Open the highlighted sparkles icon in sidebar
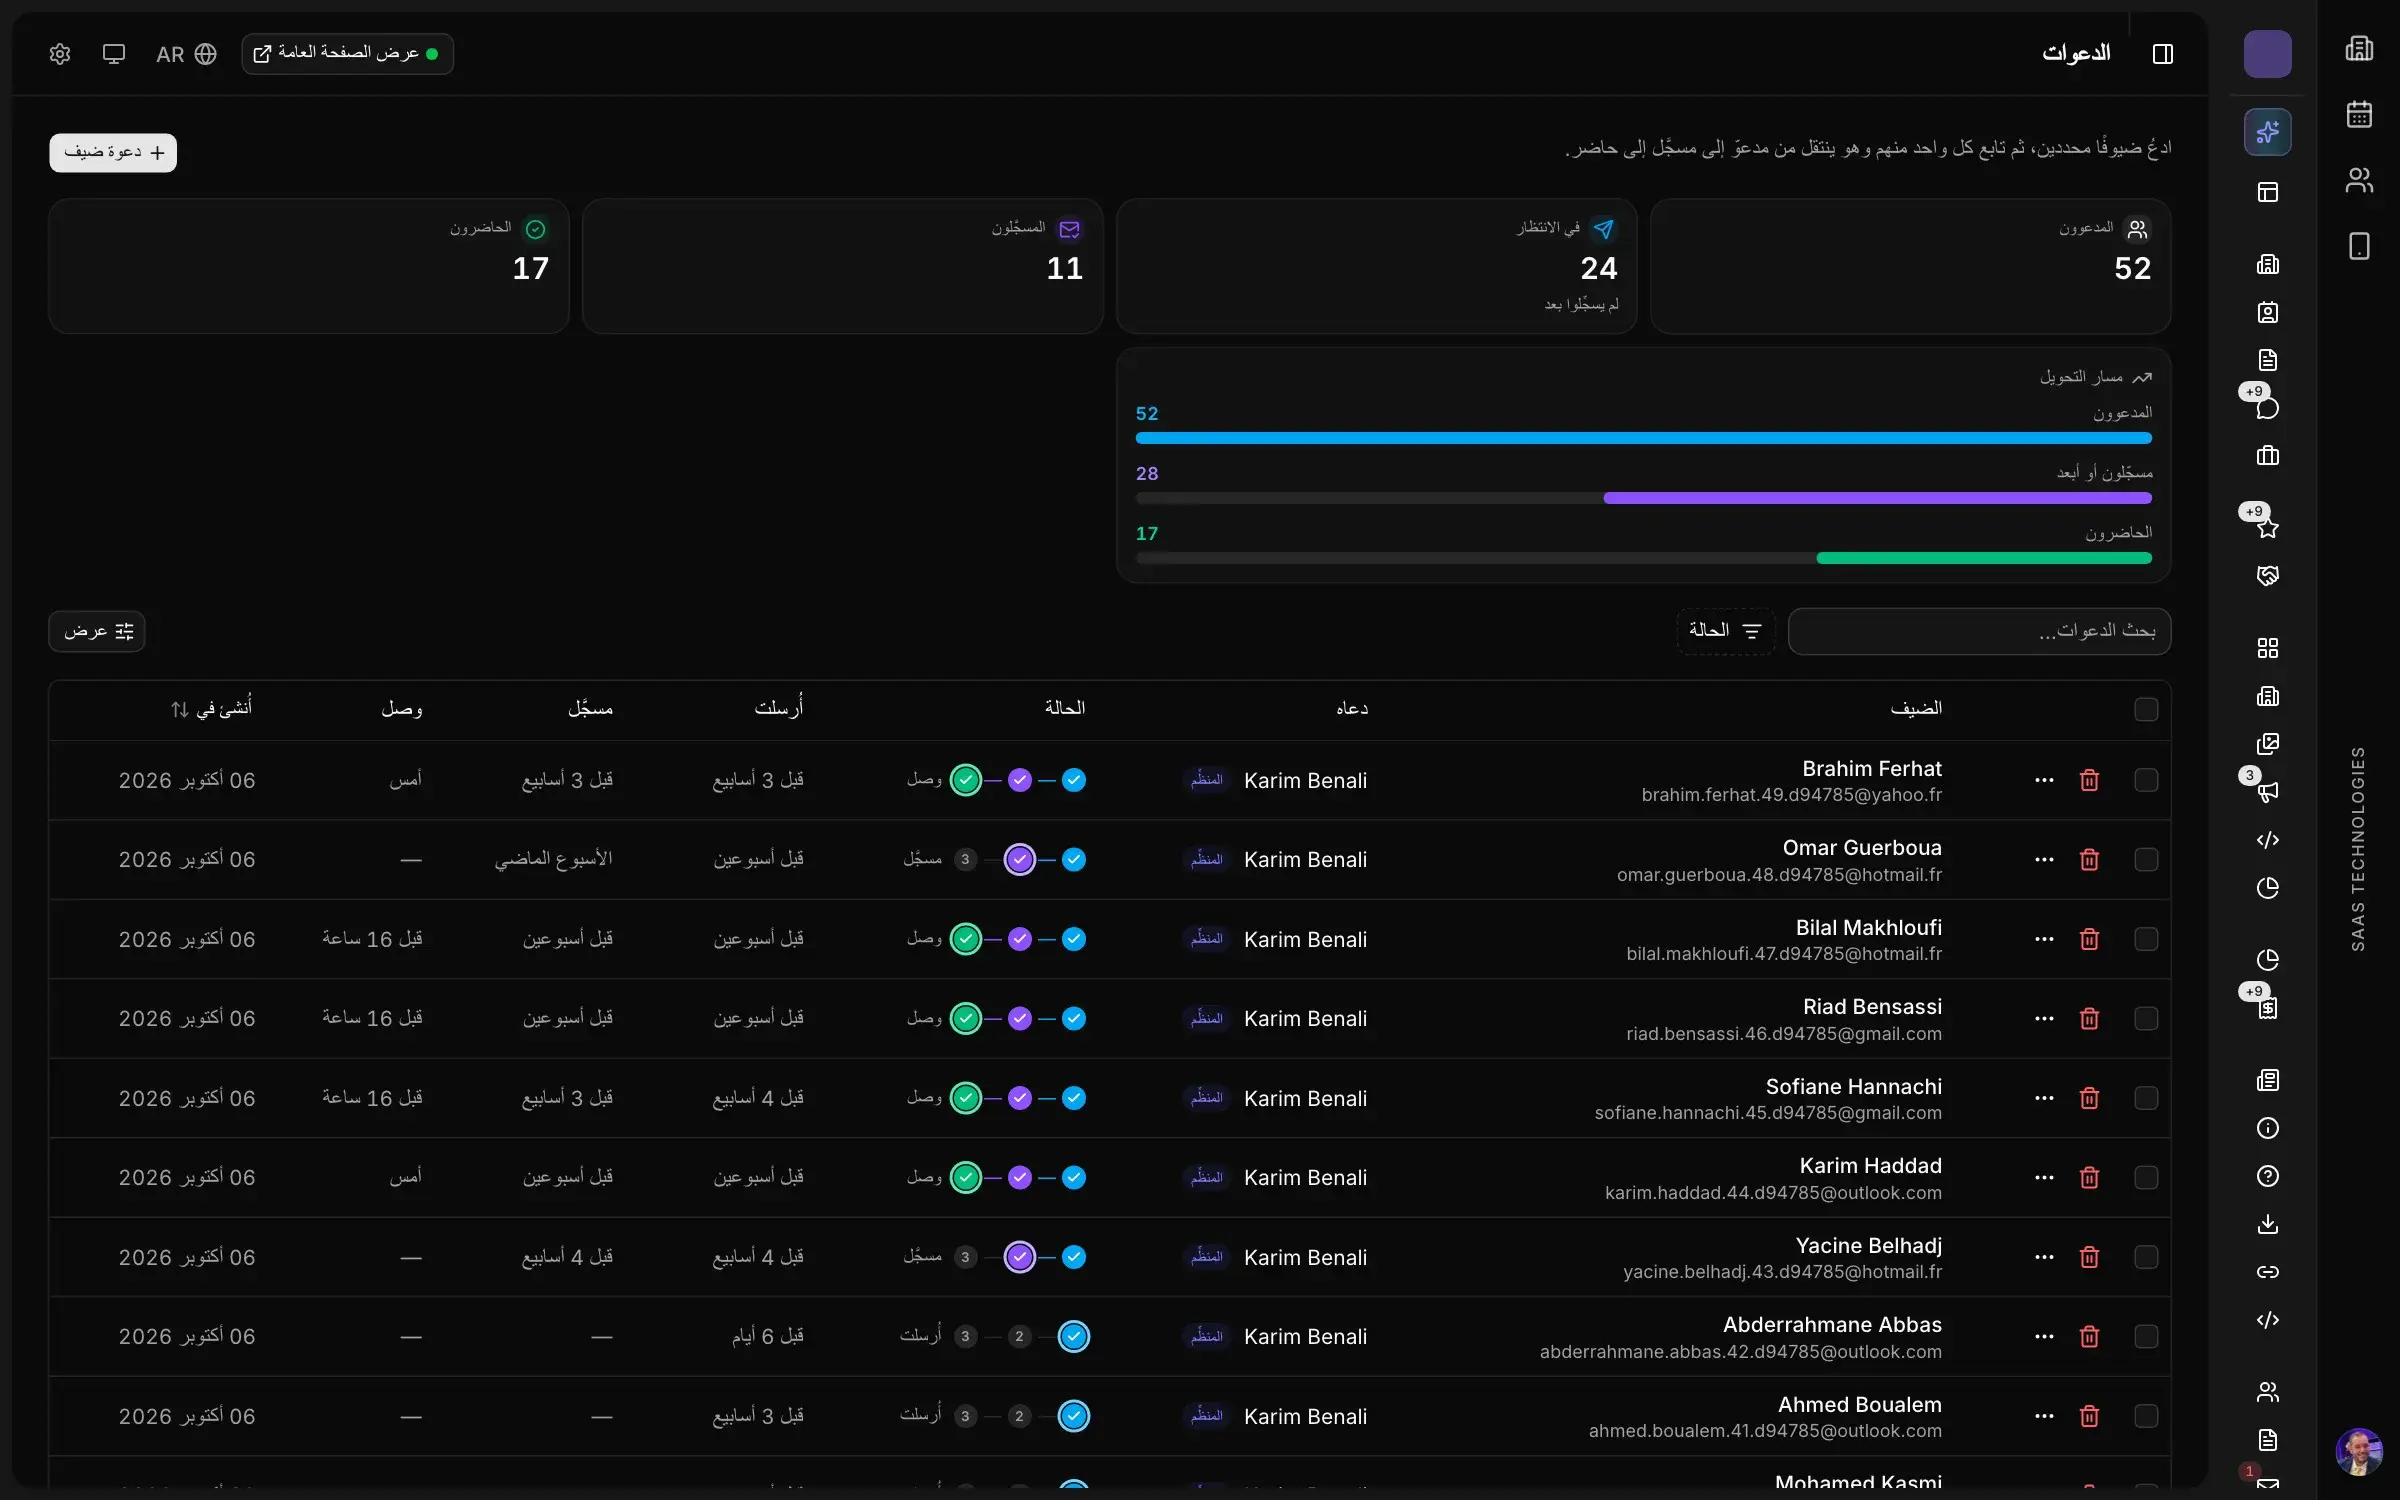 tap(2267, 132)
